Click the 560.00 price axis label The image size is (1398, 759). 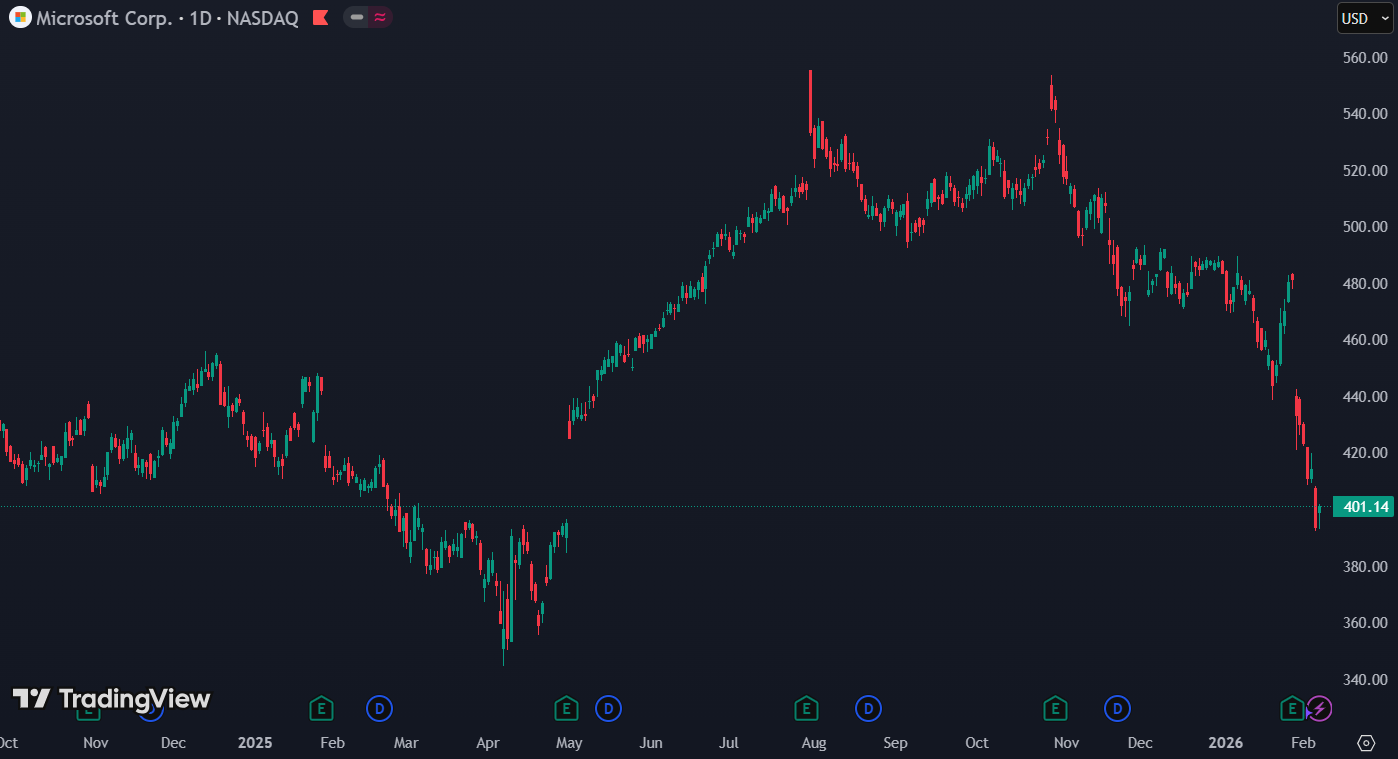point(1365,58)
